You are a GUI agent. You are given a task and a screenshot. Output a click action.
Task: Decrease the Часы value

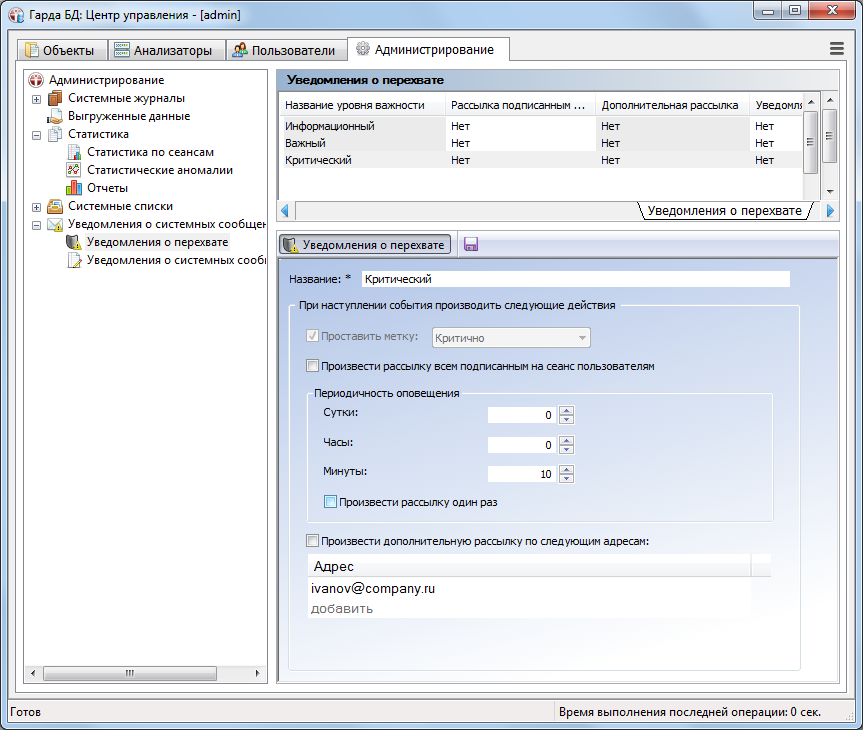pos(566,449)
